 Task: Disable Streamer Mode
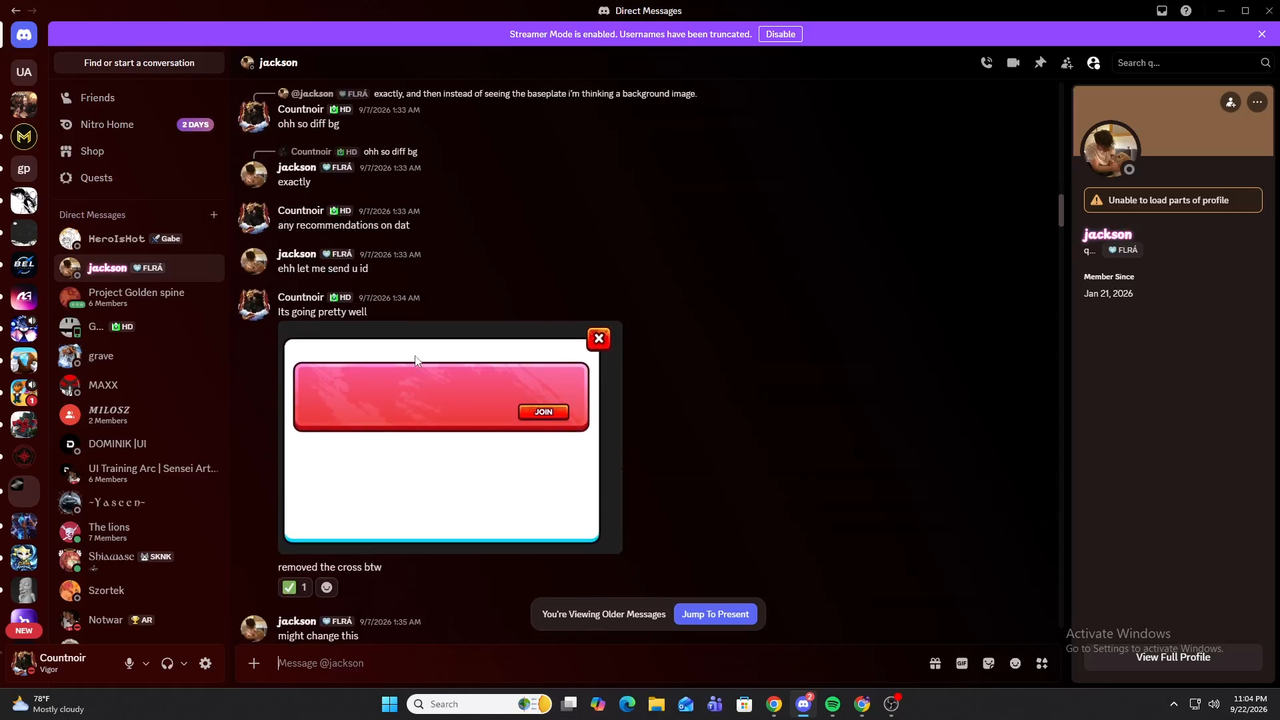point(780,34)
